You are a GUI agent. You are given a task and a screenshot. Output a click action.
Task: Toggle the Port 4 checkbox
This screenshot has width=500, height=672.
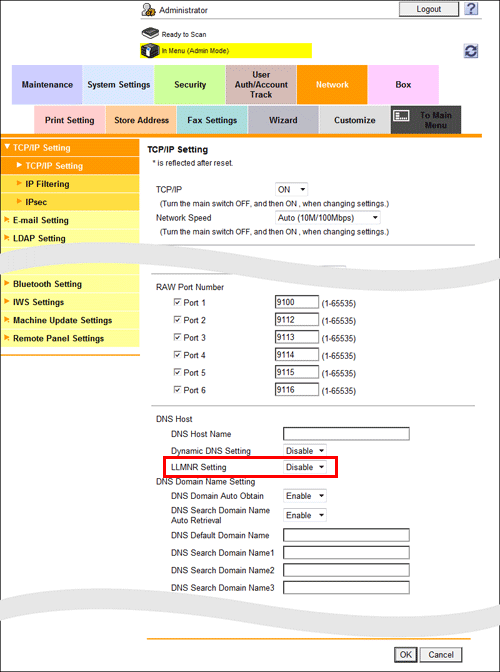(177, 355)
